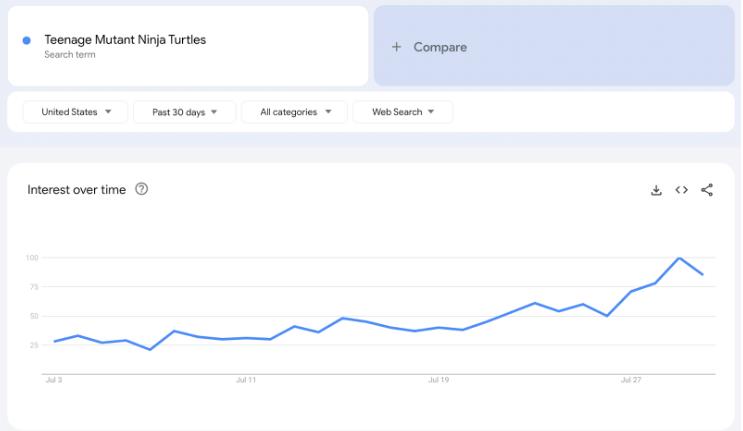
Task: Change the Past 30 days time range
Action: (x=184, y=112)
